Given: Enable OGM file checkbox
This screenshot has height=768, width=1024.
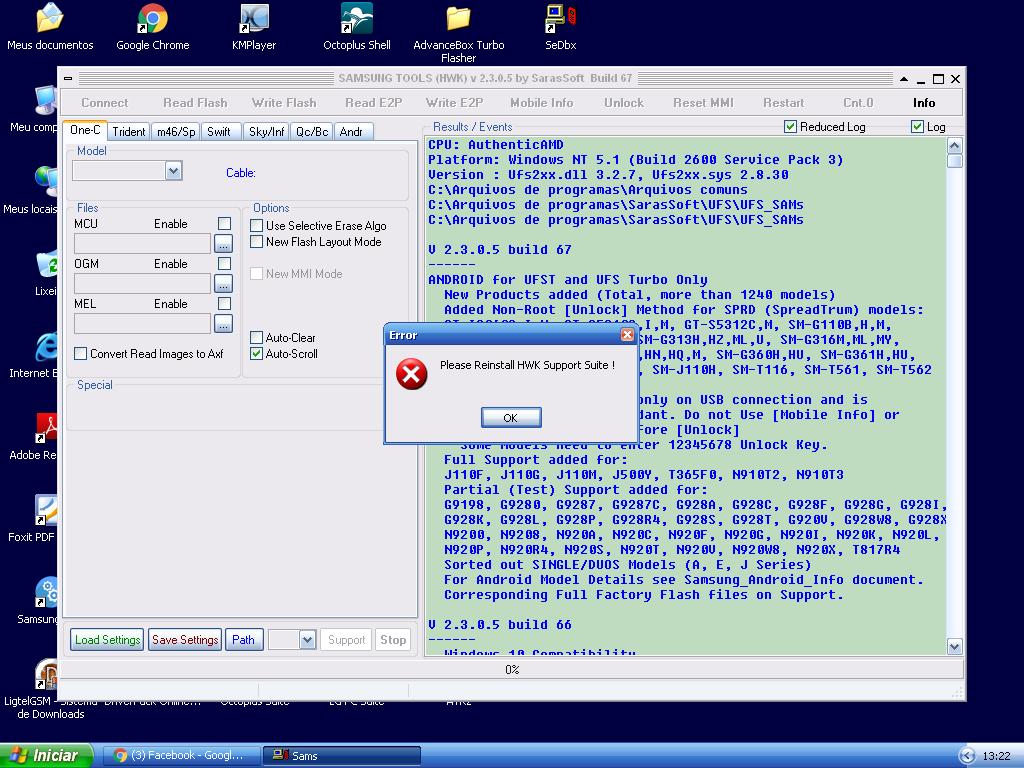Looking at the screenshot, I should tap(224, 263).
